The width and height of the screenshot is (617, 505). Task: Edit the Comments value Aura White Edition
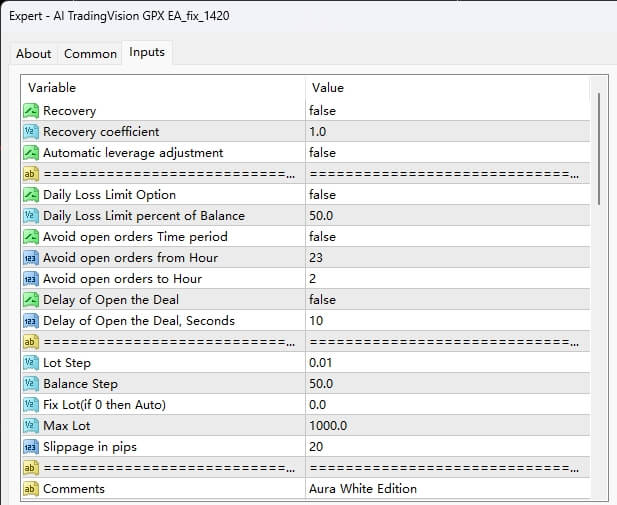363,489
